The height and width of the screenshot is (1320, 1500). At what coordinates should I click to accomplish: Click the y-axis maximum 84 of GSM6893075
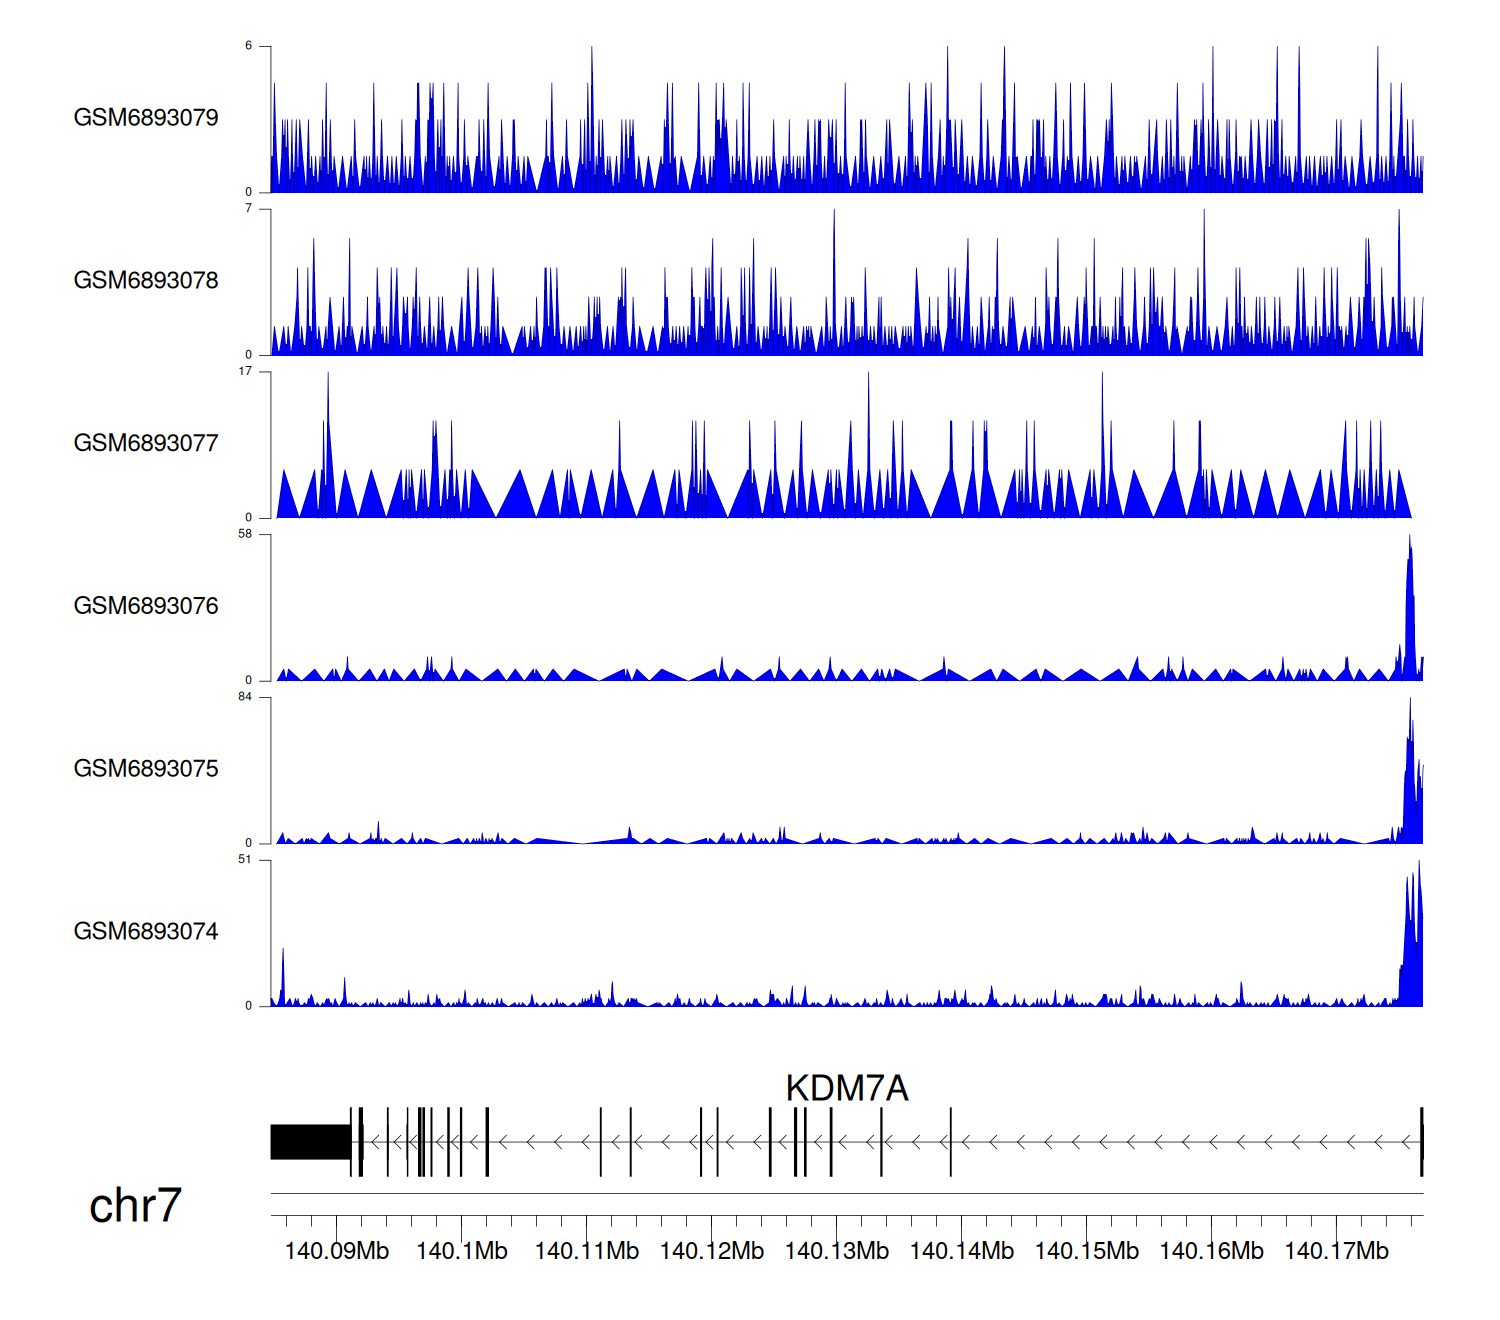tap(245, 697)
